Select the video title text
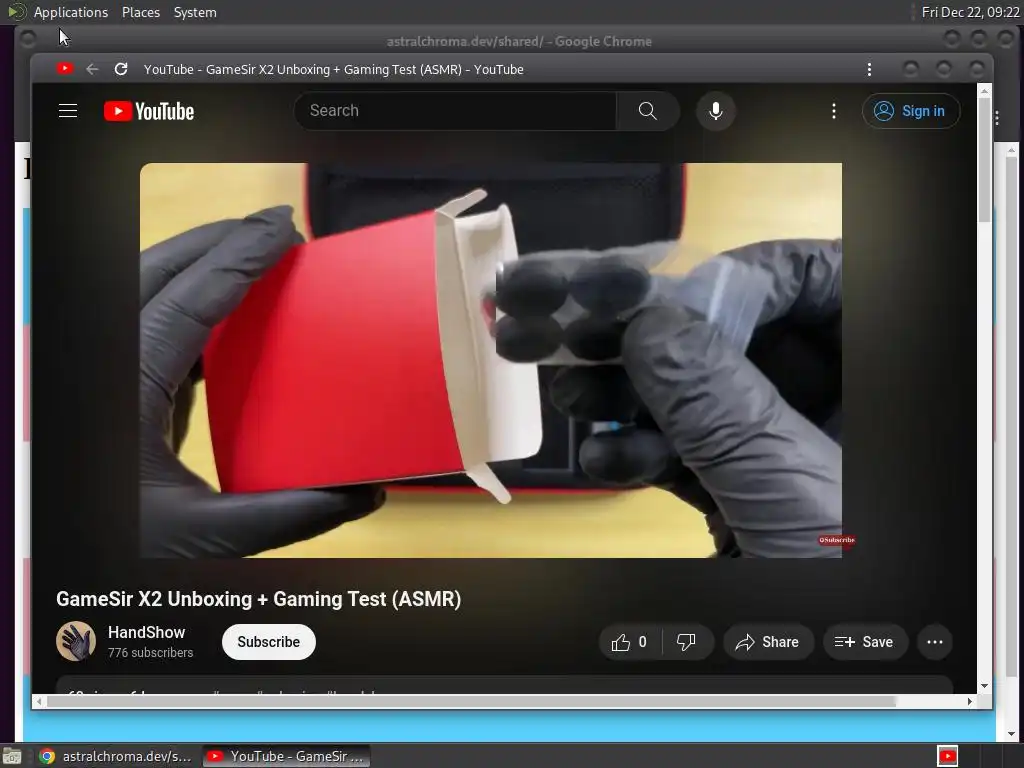 (x=259, y=599)
